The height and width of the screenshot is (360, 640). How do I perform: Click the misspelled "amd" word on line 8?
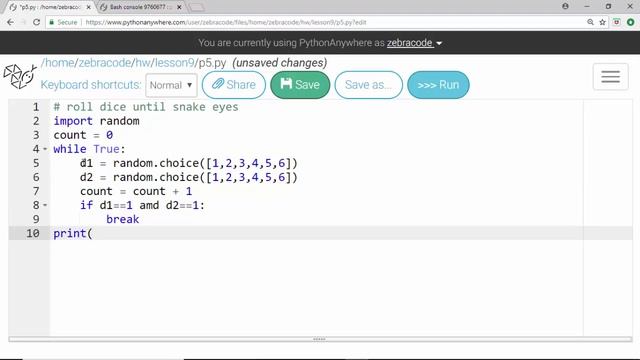click(x=149, y=205)
